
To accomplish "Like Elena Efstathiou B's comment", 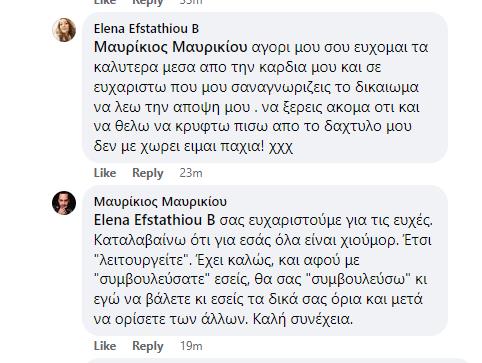I will click(x=105, y=173).
